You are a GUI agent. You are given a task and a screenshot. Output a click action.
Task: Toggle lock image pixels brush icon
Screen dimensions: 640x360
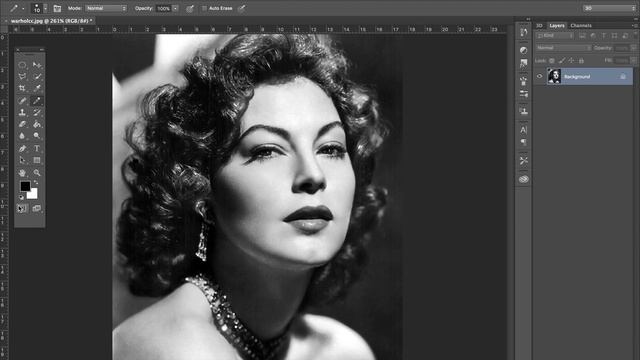[x=562, y=60]
